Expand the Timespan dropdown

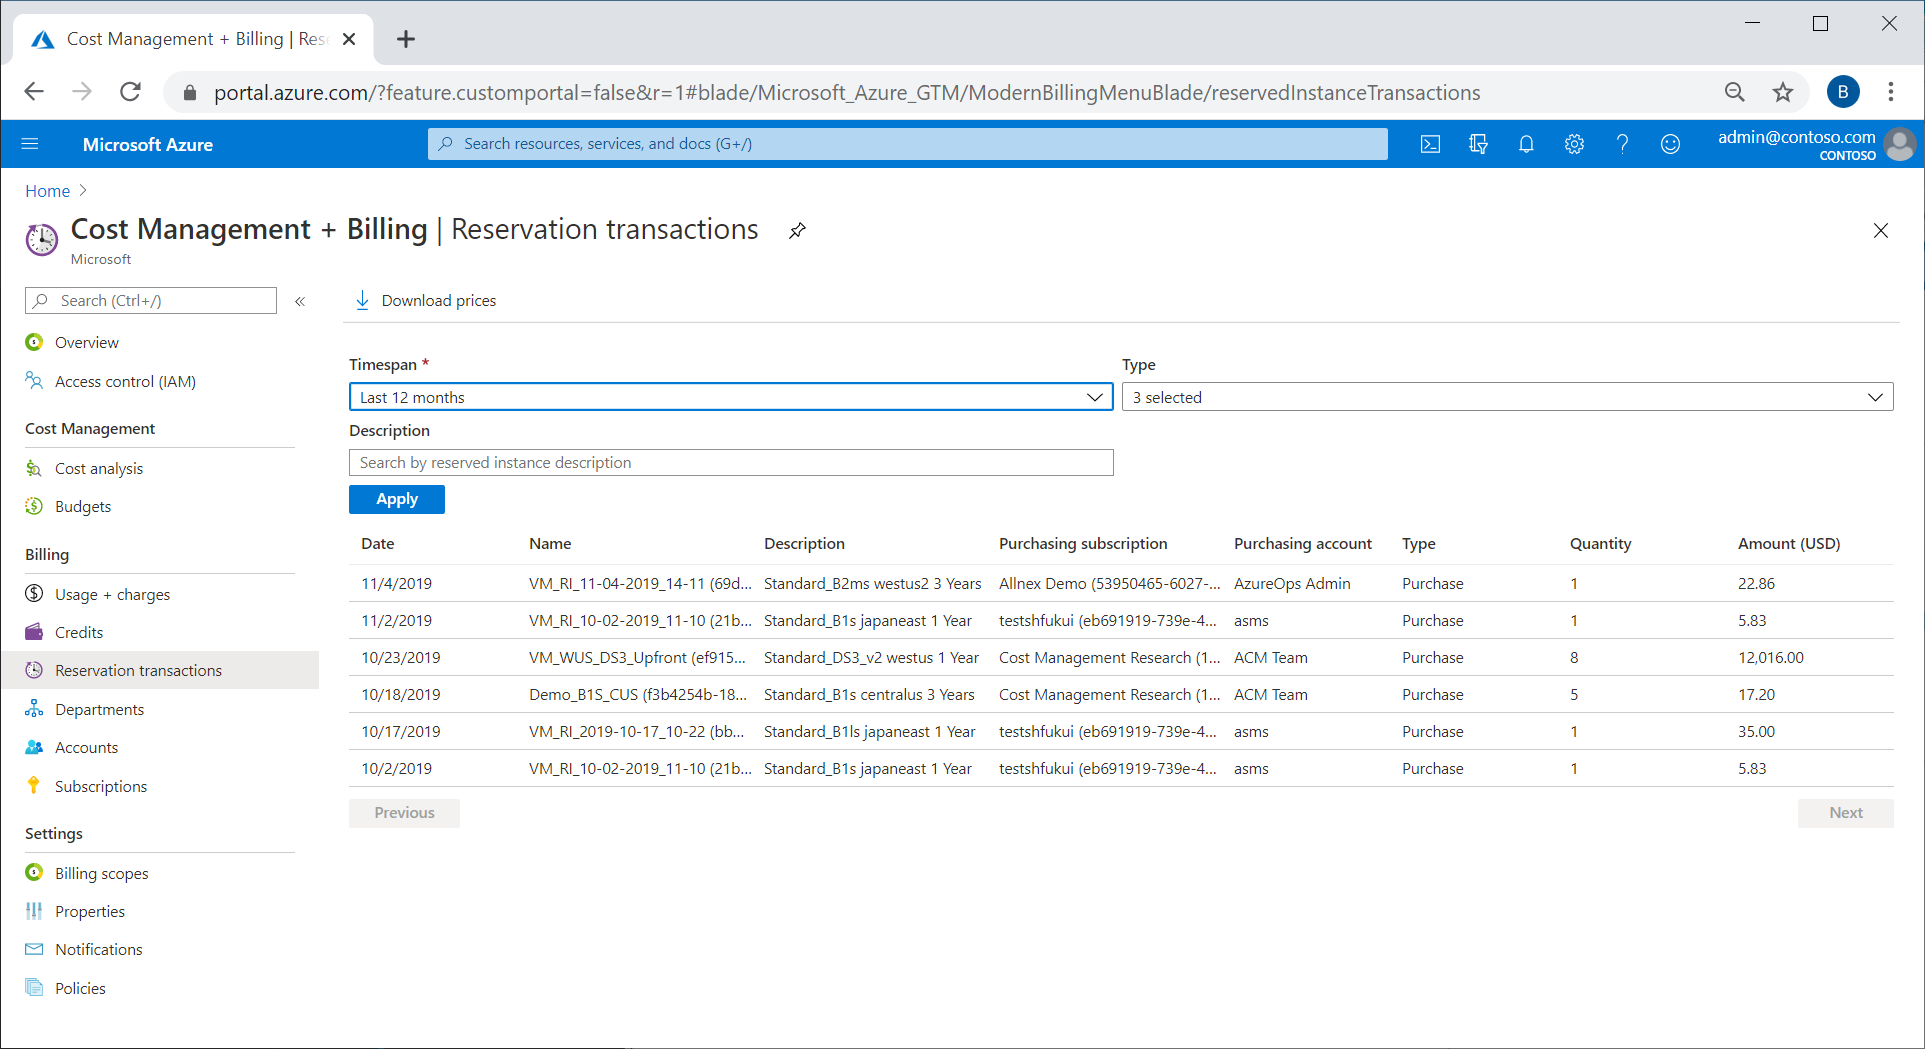730,397
